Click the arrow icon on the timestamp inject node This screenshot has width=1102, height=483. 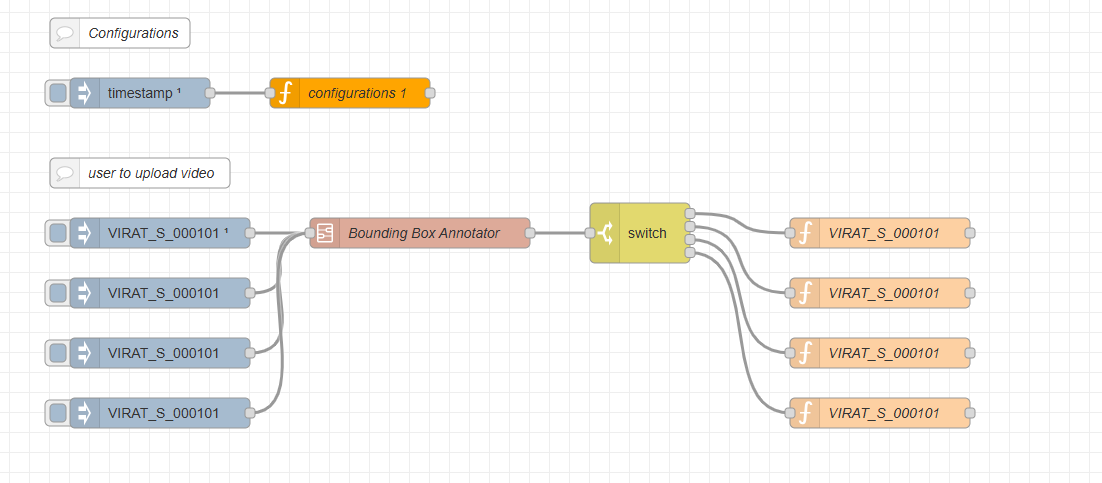point(85,93)
